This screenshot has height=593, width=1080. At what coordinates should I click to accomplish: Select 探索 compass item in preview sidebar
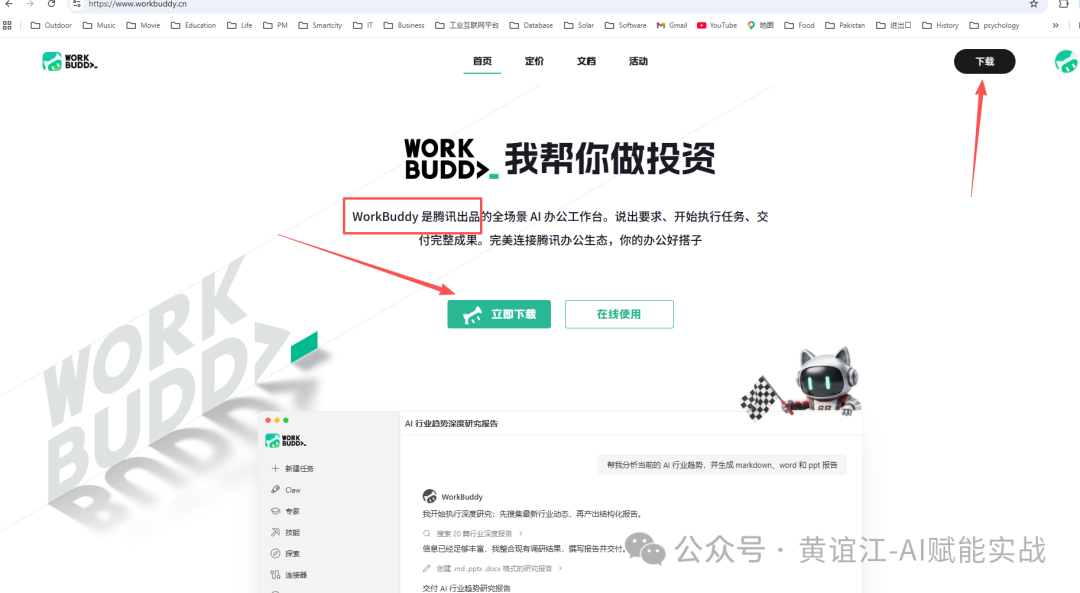pyautogui.click(x=285, y=554)
